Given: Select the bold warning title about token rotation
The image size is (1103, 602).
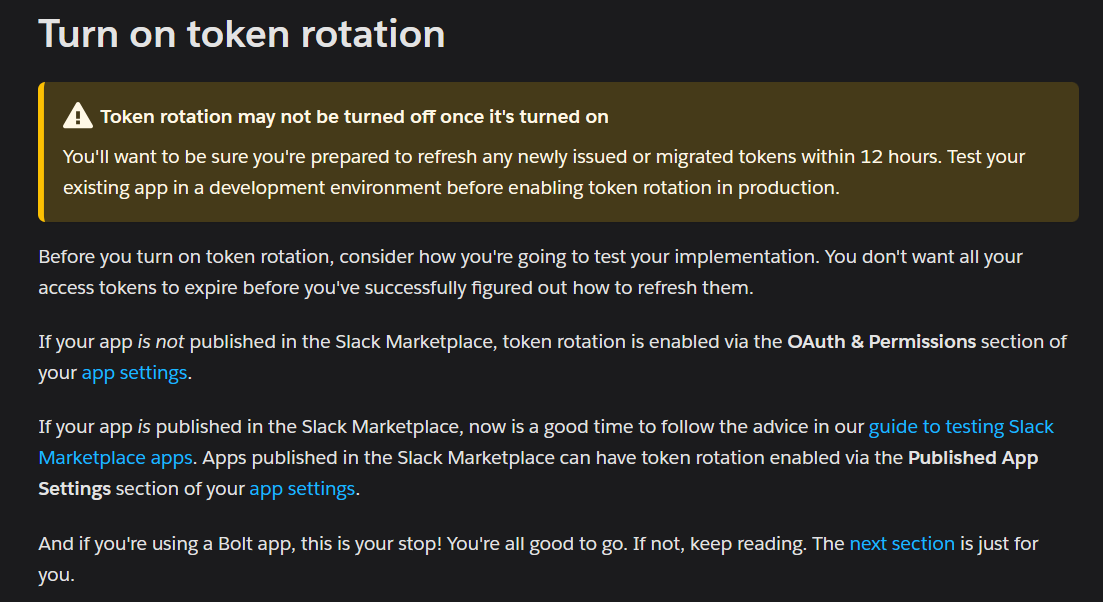Looking at the screenshot, I should [354, 117].
